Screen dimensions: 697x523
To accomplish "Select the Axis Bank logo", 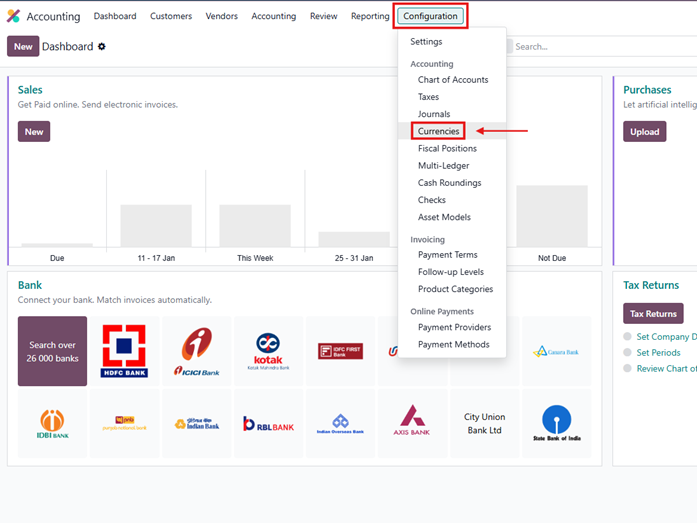I will (412, 423).
